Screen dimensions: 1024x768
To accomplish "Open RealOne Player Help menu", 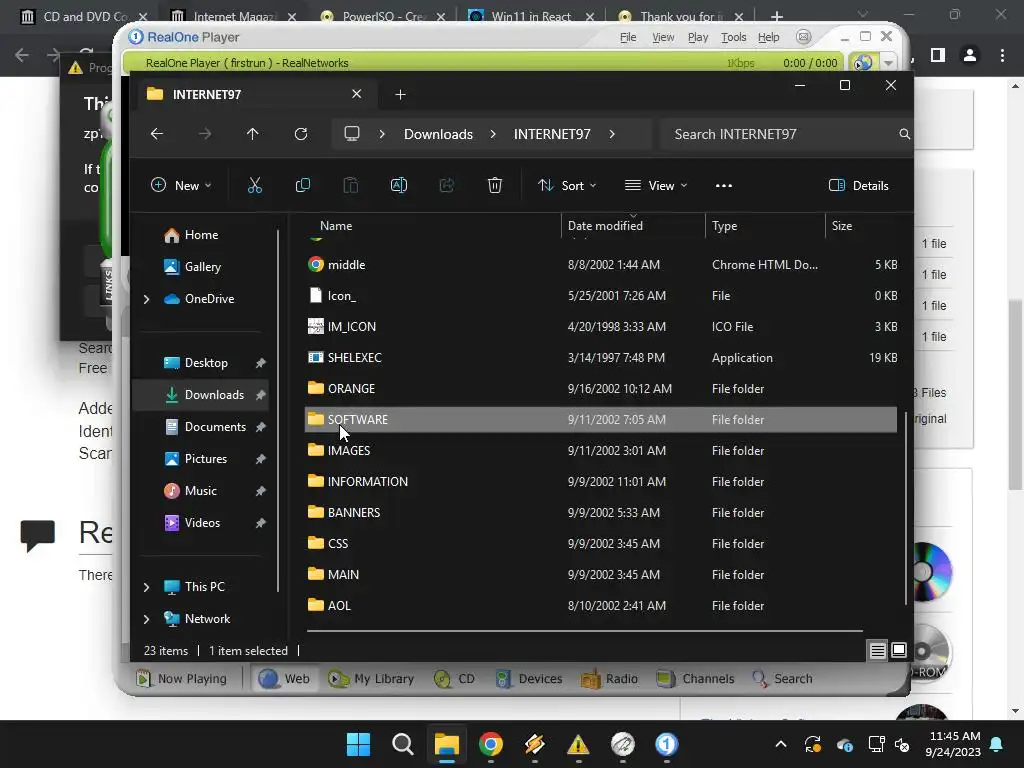I will [x=768, y=37].
